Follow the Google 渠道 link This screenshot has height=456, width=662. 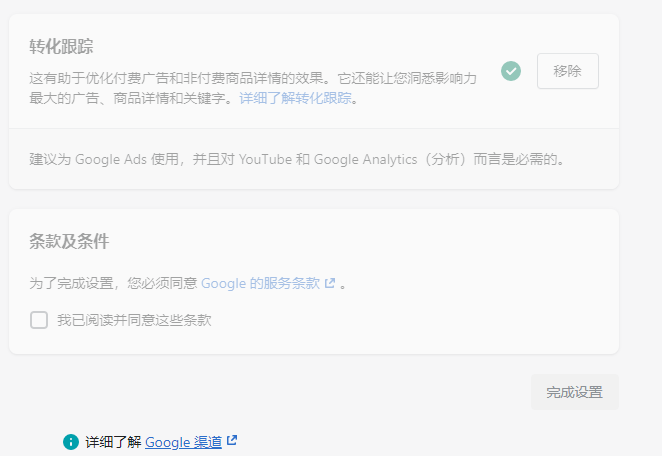click(183, 441)
